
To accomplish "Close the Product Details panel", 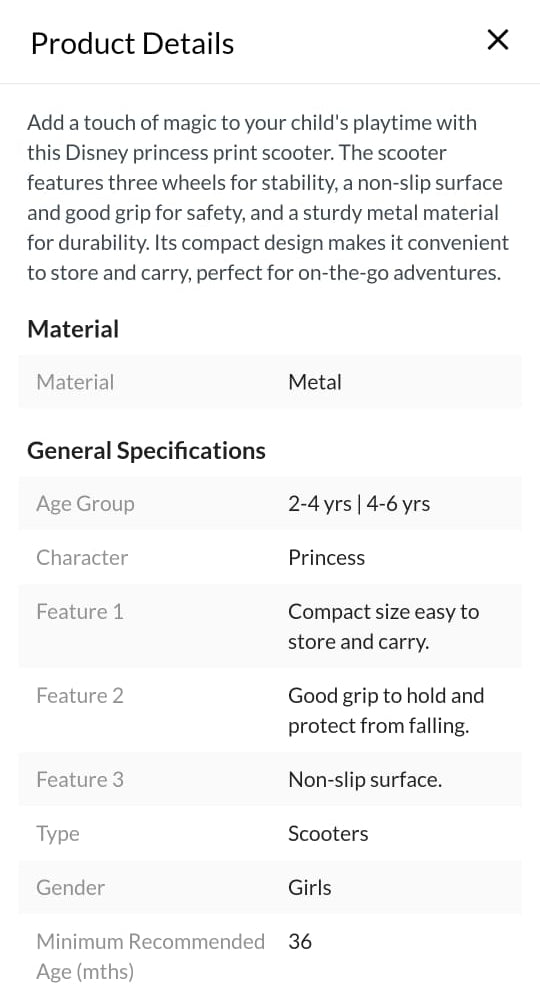I will (x=497, y=40).
